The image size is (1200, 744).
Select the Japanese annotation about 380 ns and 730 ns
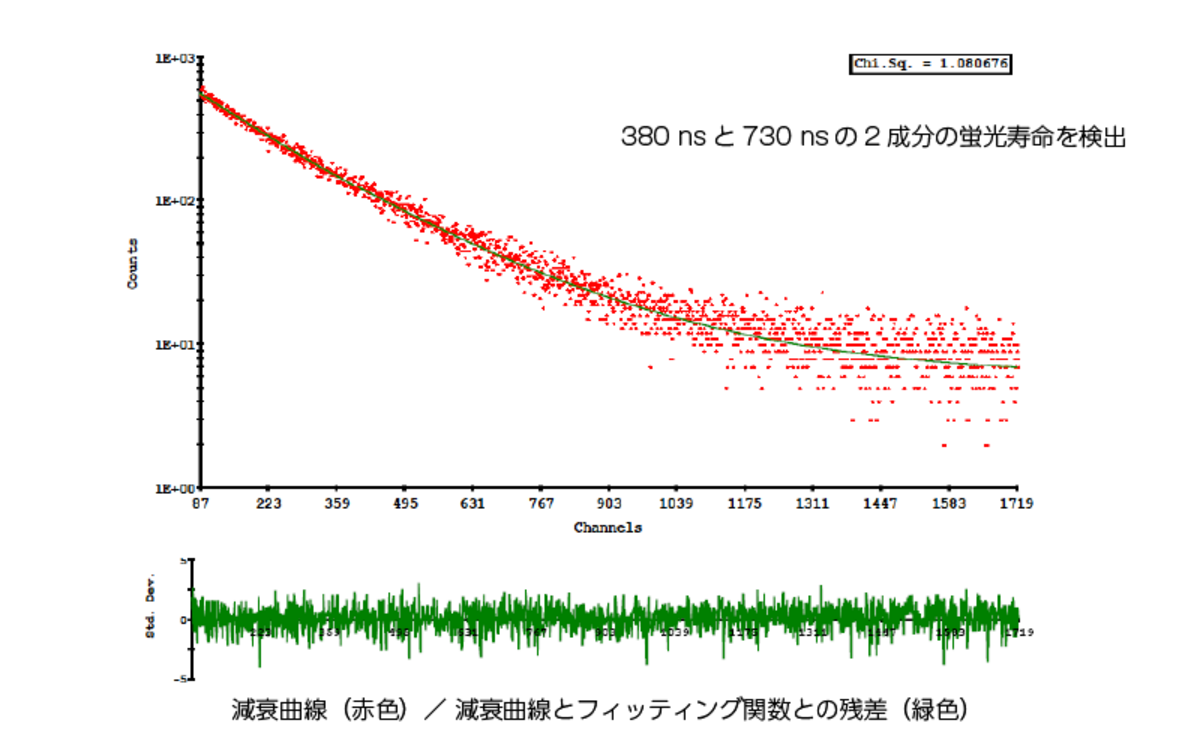[855, 136]
